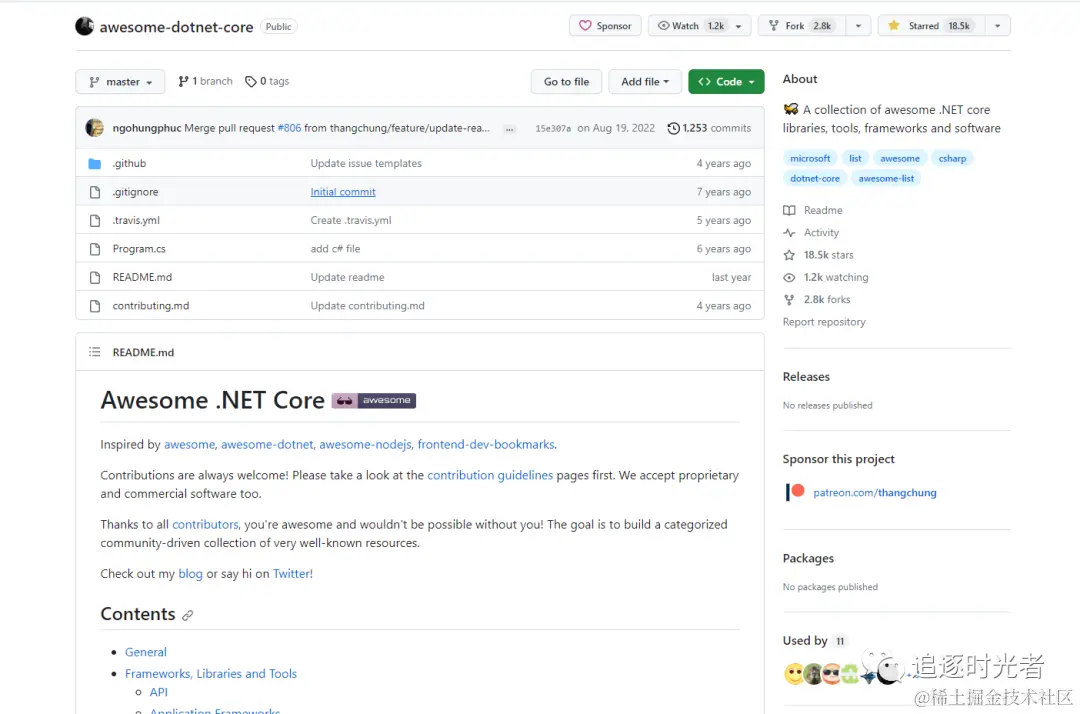Copy Contents heading anchor link icon
Screen dimensions: 1080x714
(187, 616)
